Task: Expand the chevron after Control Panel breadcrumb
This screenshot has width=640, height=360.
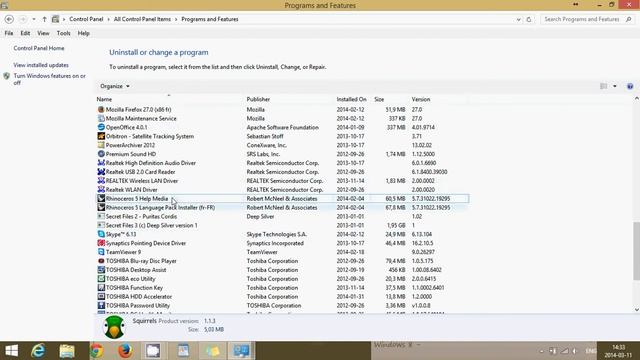Action: [x=109, y=19]
